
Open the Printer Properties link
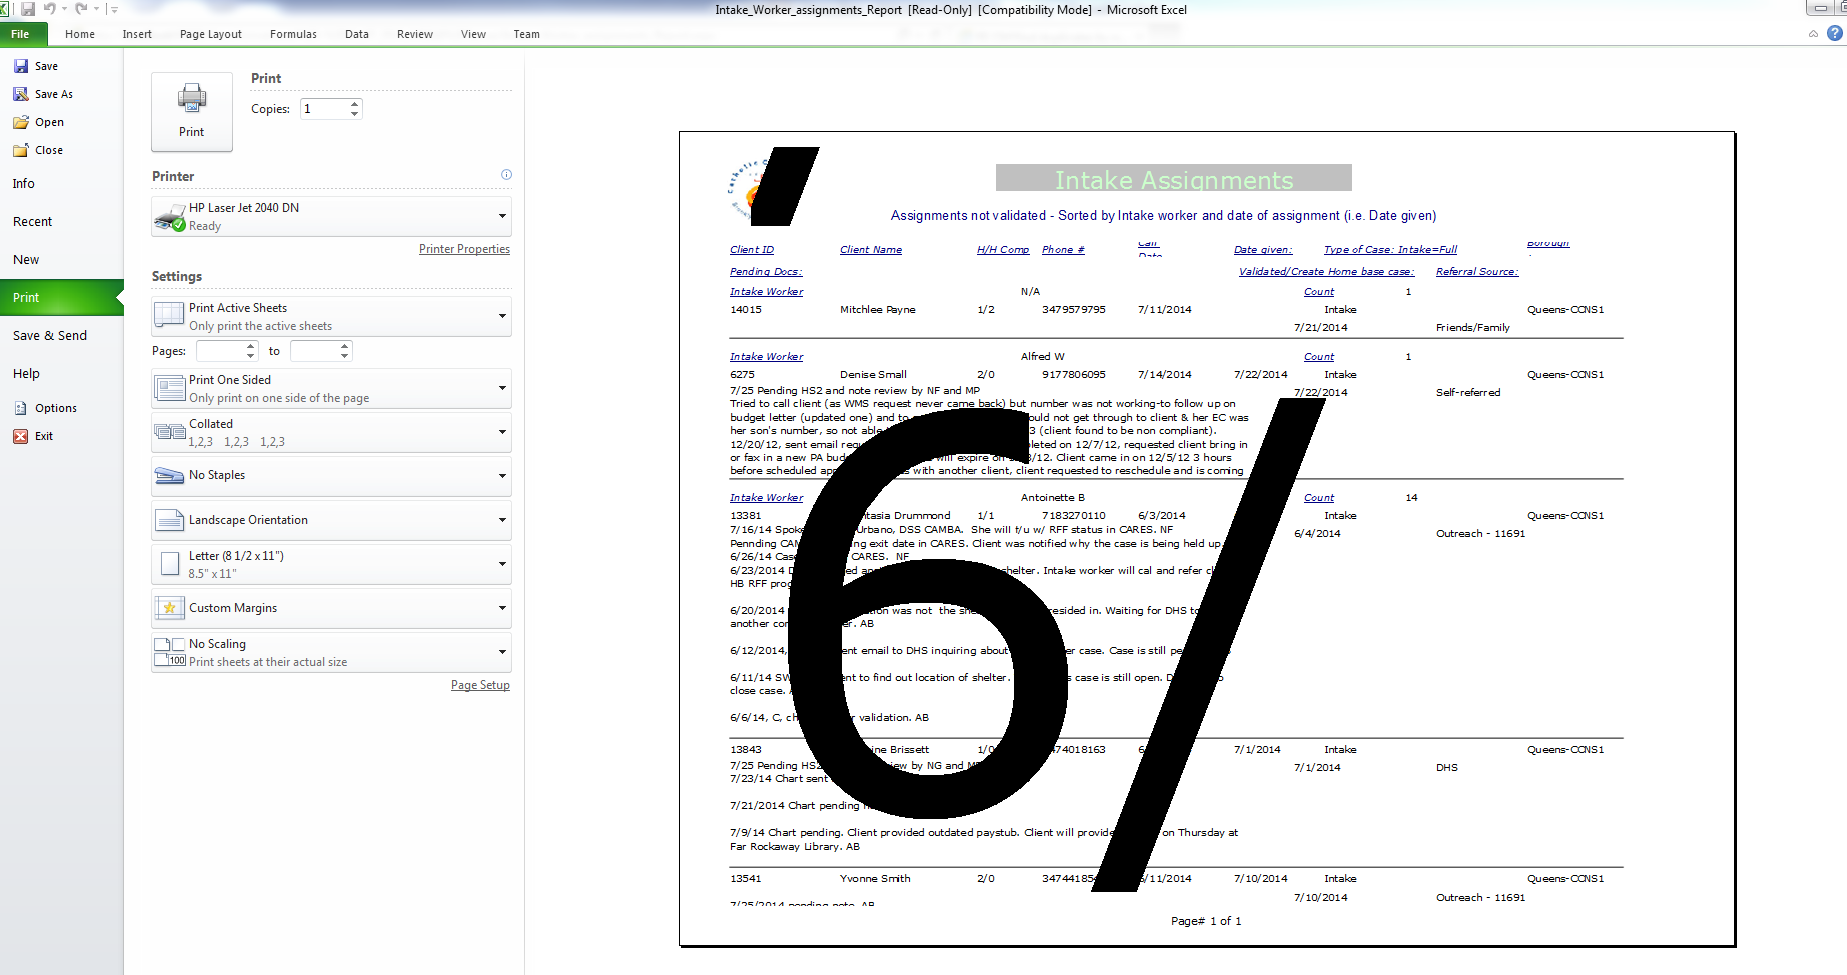pyautogui.click(x=464, y=249)
